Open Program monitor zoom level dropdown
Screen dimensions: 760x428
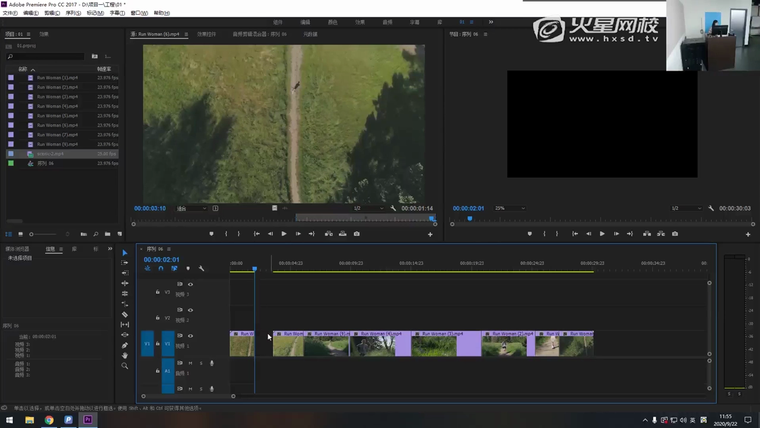click(511, 208)
